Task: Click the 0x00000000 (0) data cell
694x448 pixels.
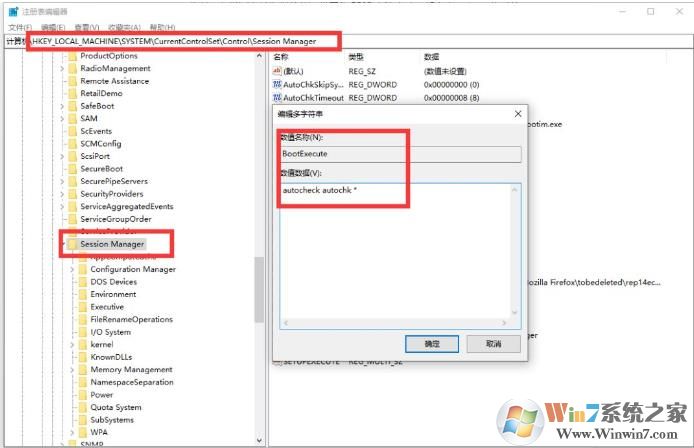Action: tap(451, 85)
